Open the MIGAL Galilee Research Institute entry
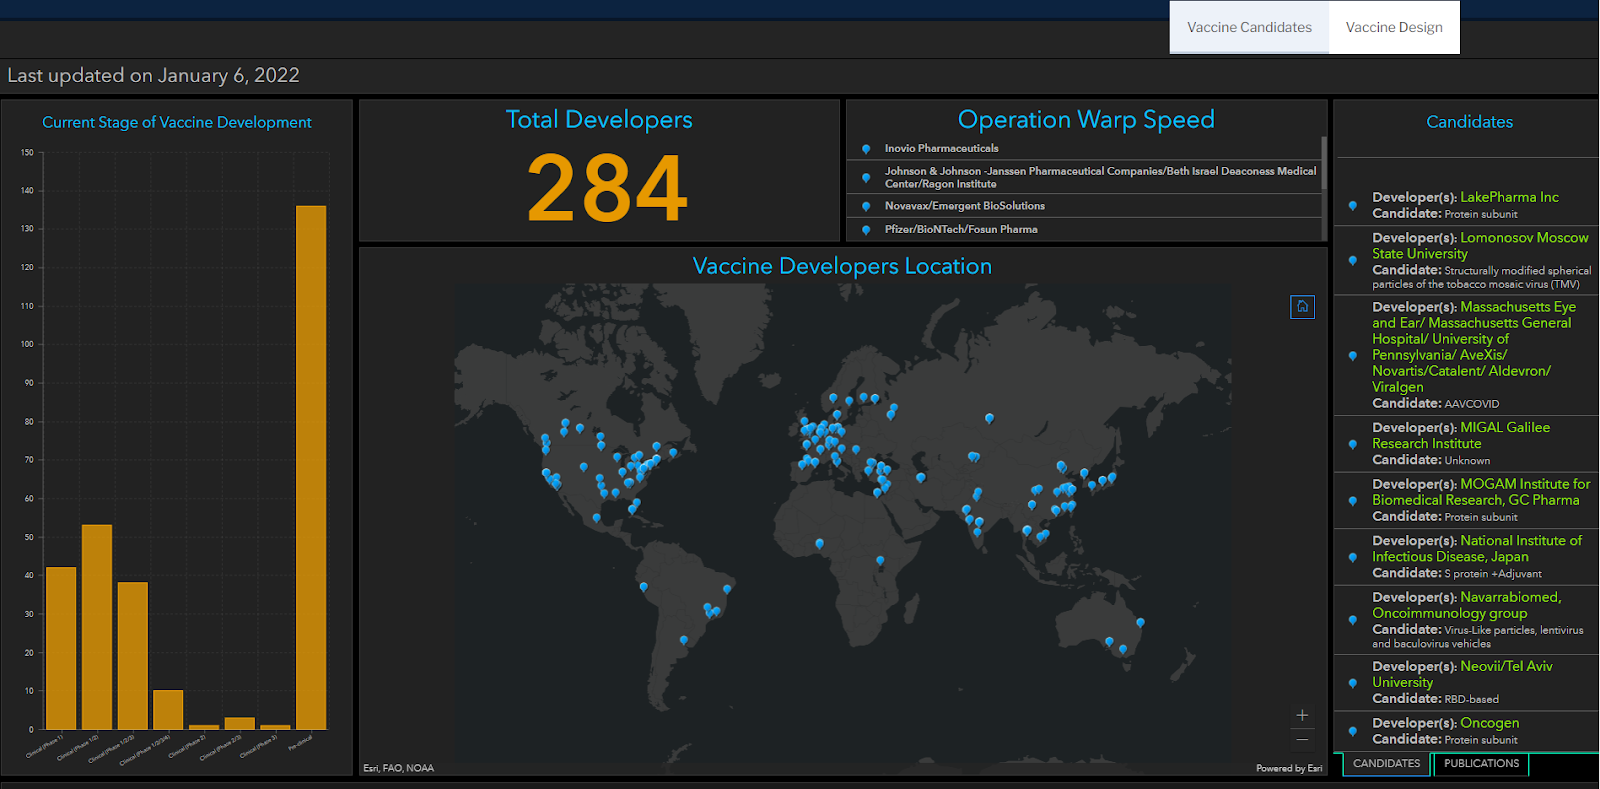Image resolution: width=1600 pixels, height=789 pixels. point(1466,443)
